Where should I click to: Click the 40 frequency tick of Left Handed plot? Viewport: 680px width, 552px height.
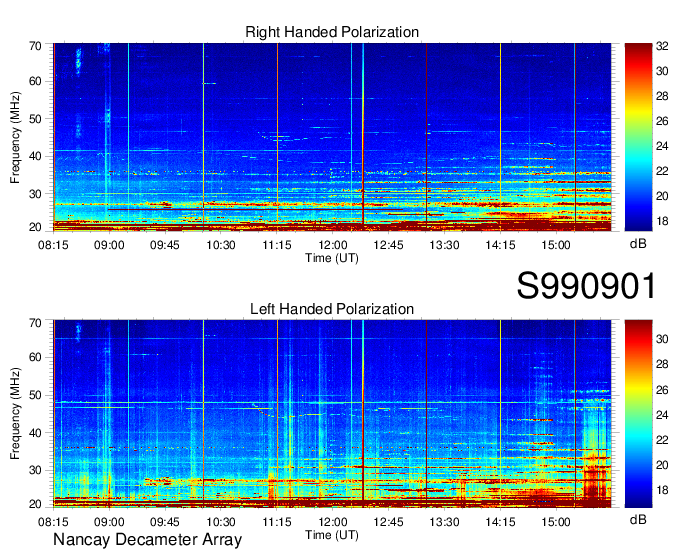[35, 433]
